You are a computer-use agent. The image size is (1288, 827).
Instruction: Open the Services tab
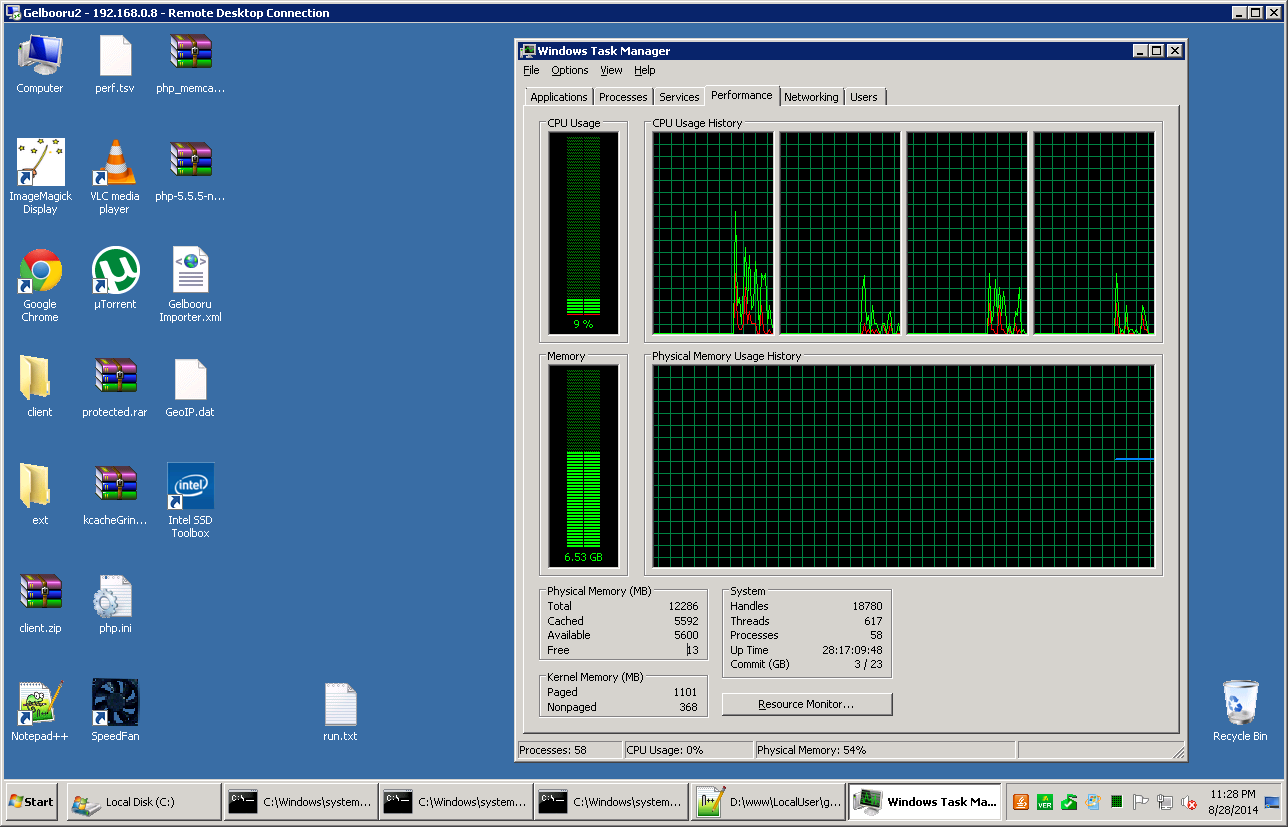click(x=679, y=97)
